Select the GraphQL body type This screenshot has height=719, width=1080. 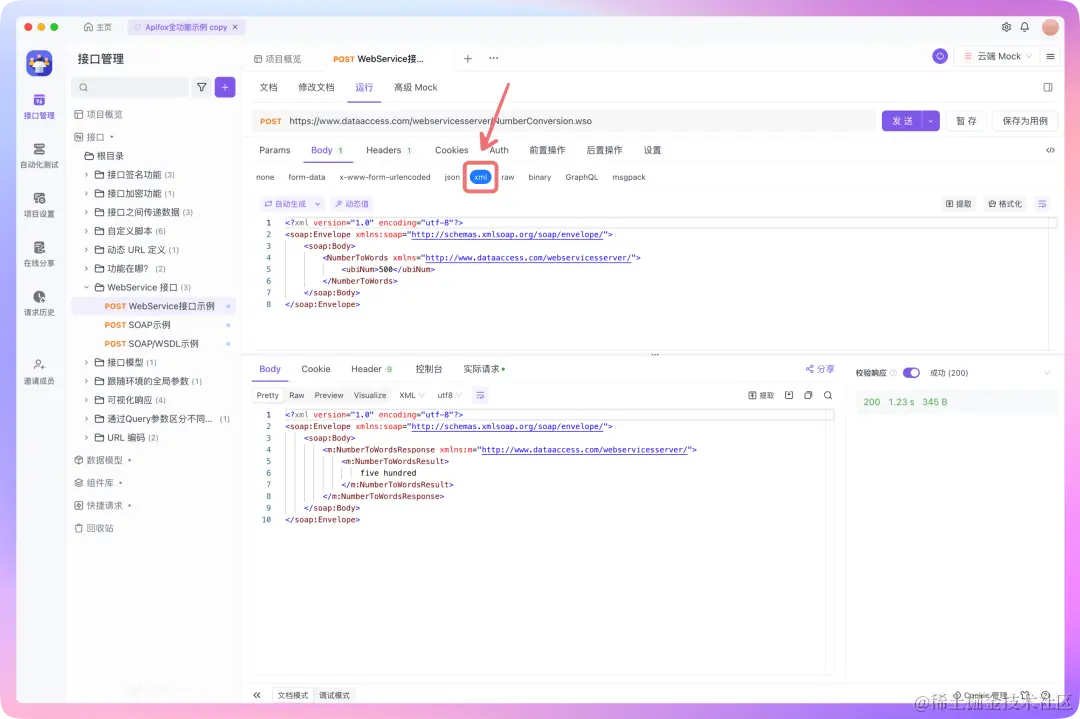tap(581, 177)
